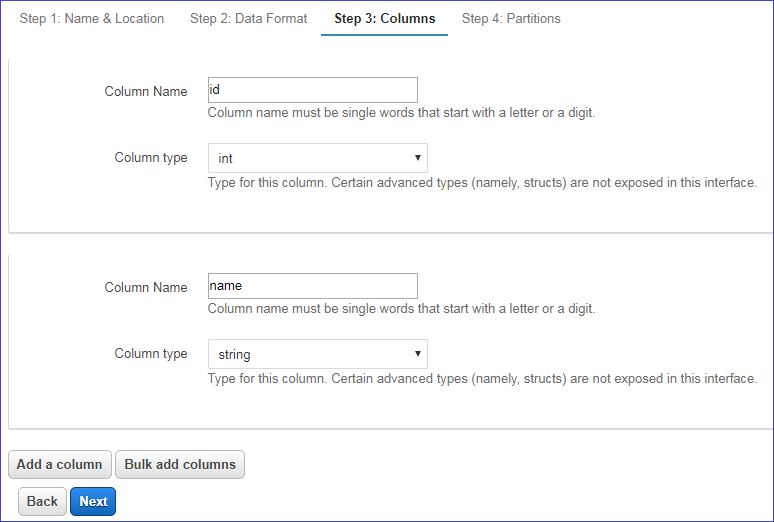This screenshot has width=774, height=522.
Task: Switch to Step 2: Data Format tab
Action: pyautogui.click(x=248, y=18)
